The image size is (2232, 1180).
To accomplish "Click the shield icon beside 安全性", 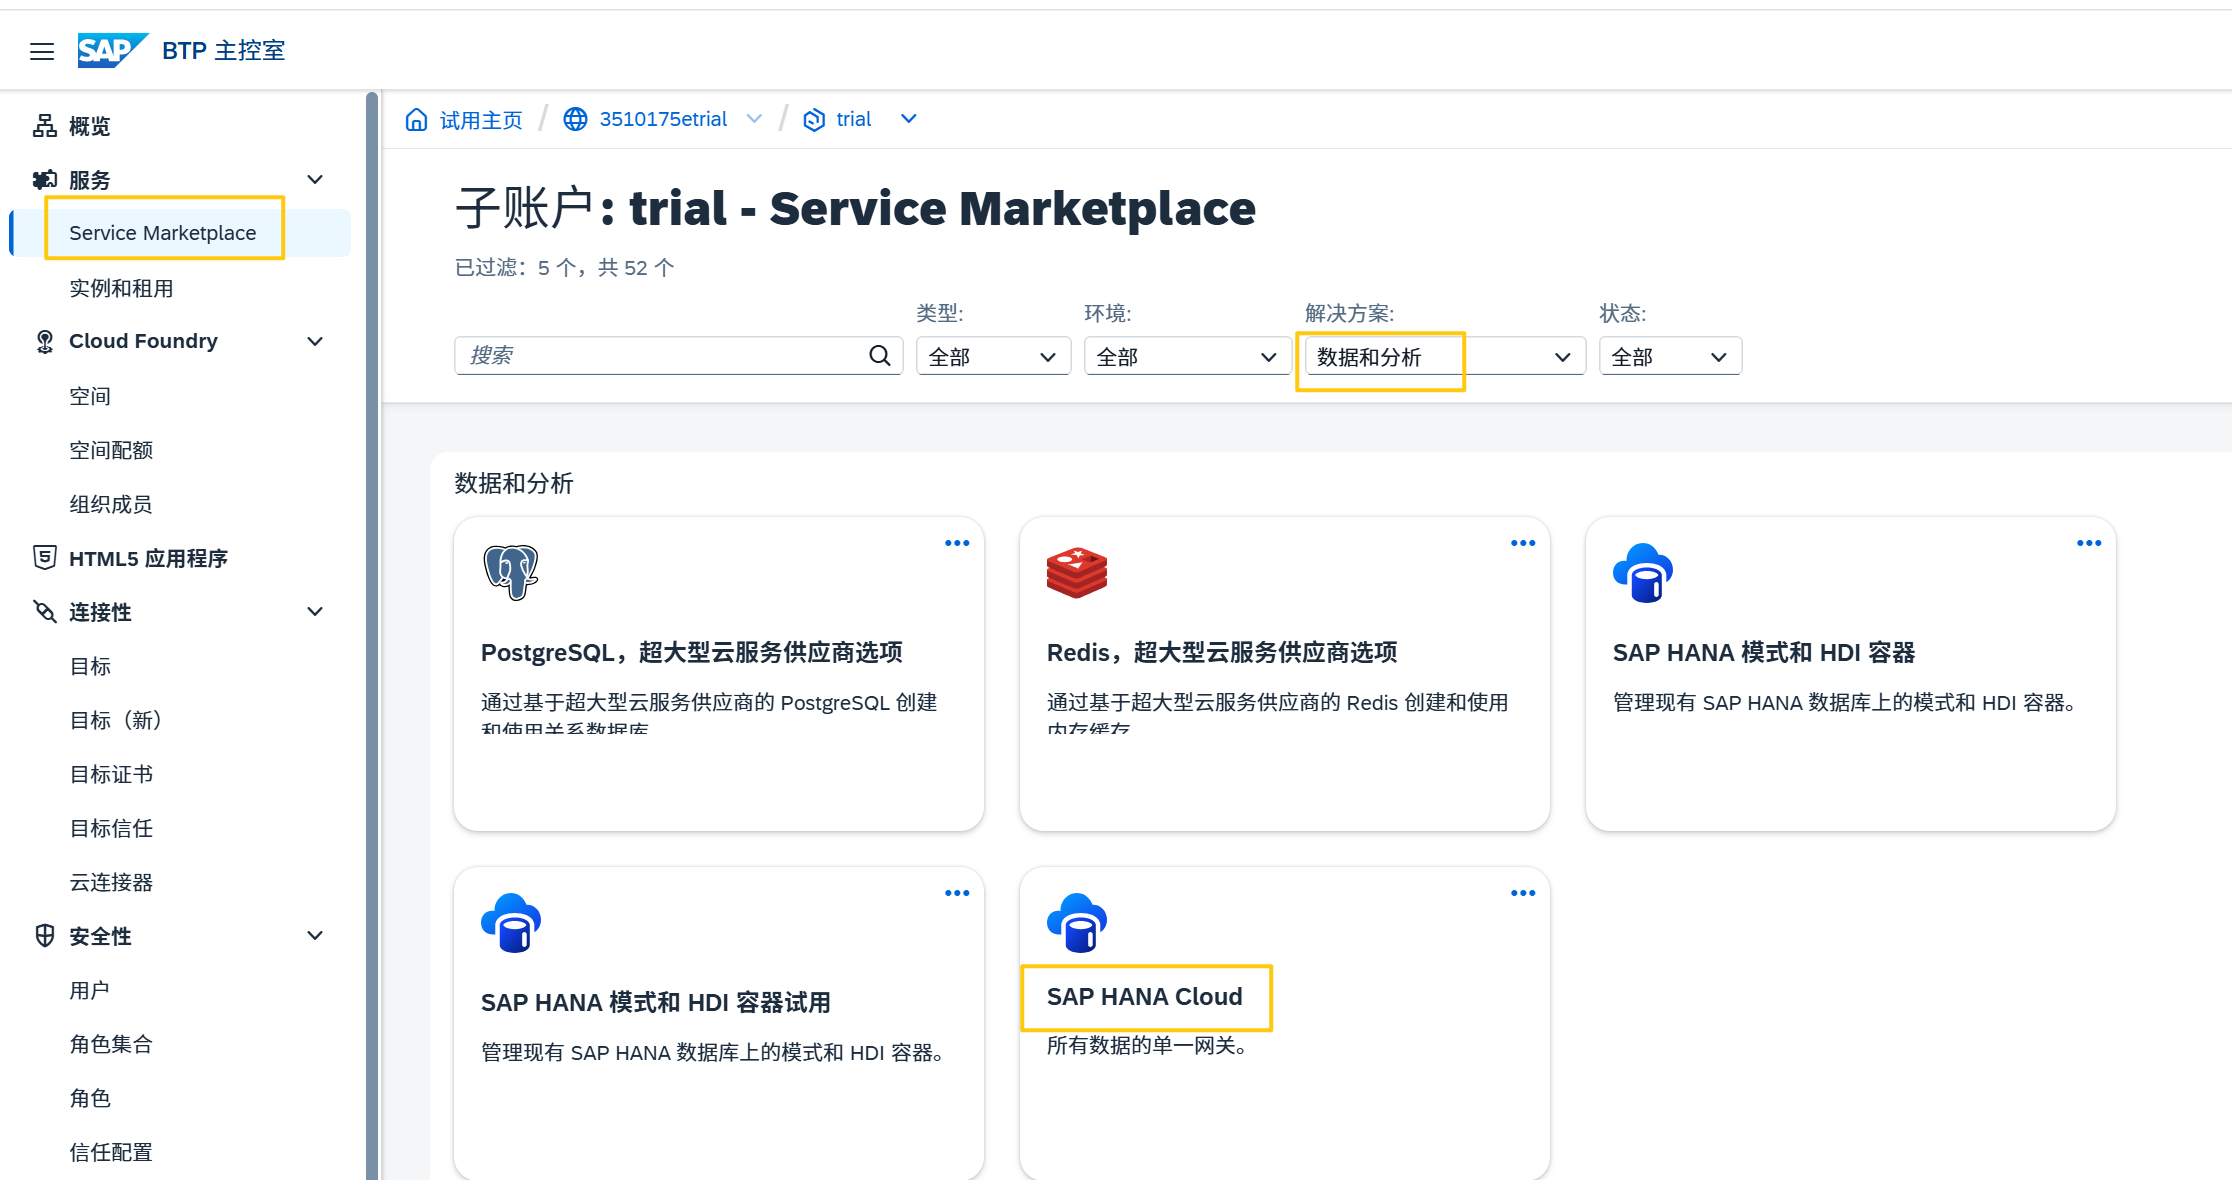I will coord(45,936).
